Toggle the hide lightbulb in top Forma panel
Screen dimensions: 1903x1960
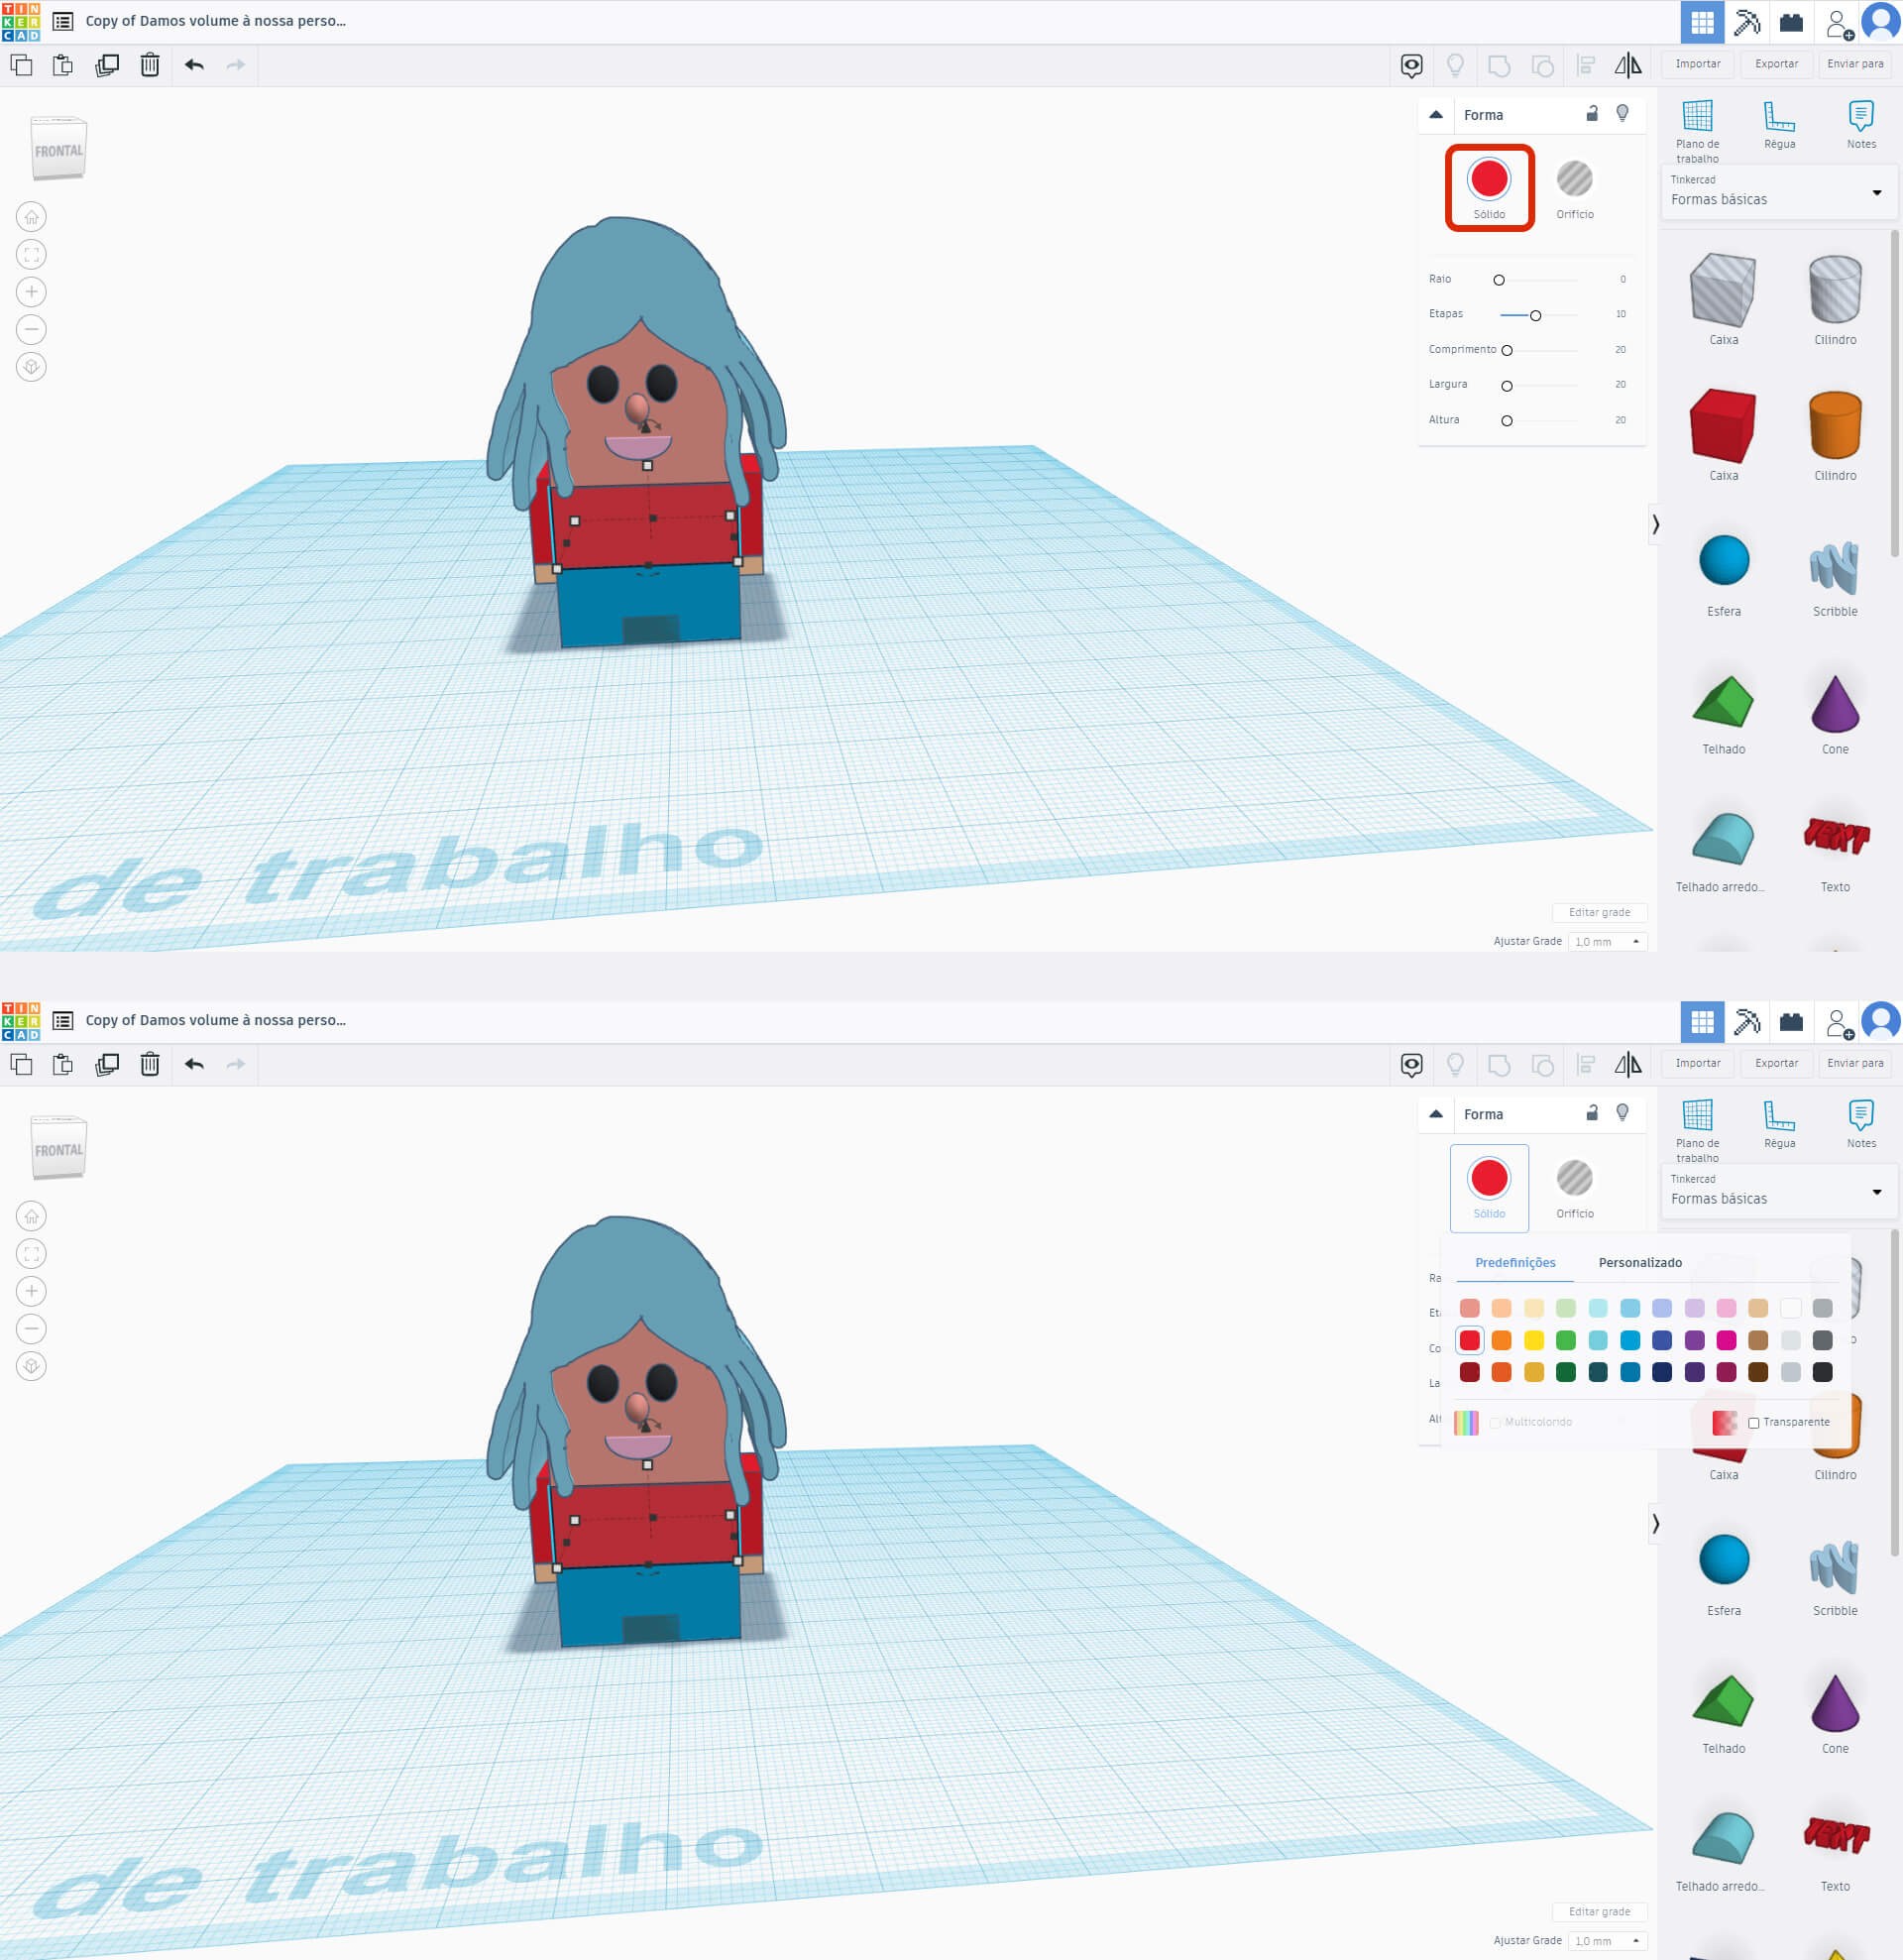(x=1623, y=114)
